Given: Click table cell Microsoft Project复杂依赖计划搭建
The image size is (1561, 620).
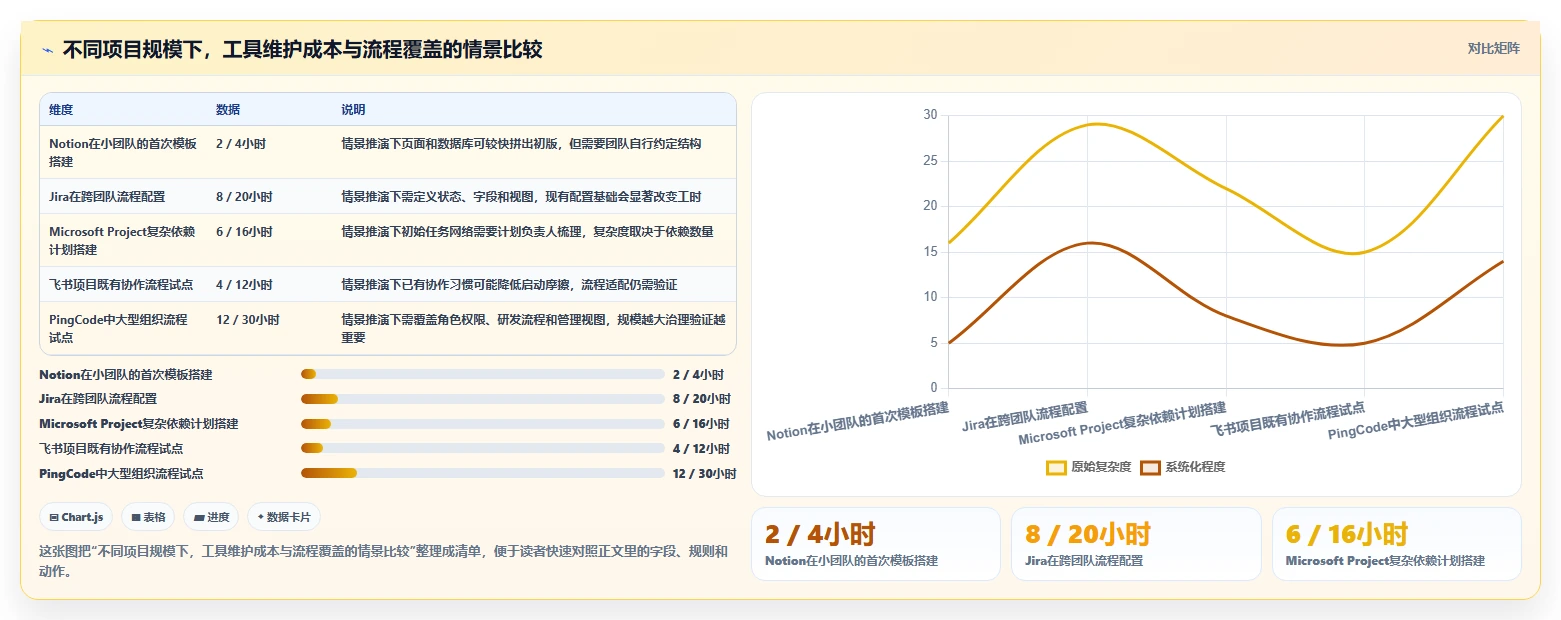Looking at the screenshot, I should click(123, 240).
